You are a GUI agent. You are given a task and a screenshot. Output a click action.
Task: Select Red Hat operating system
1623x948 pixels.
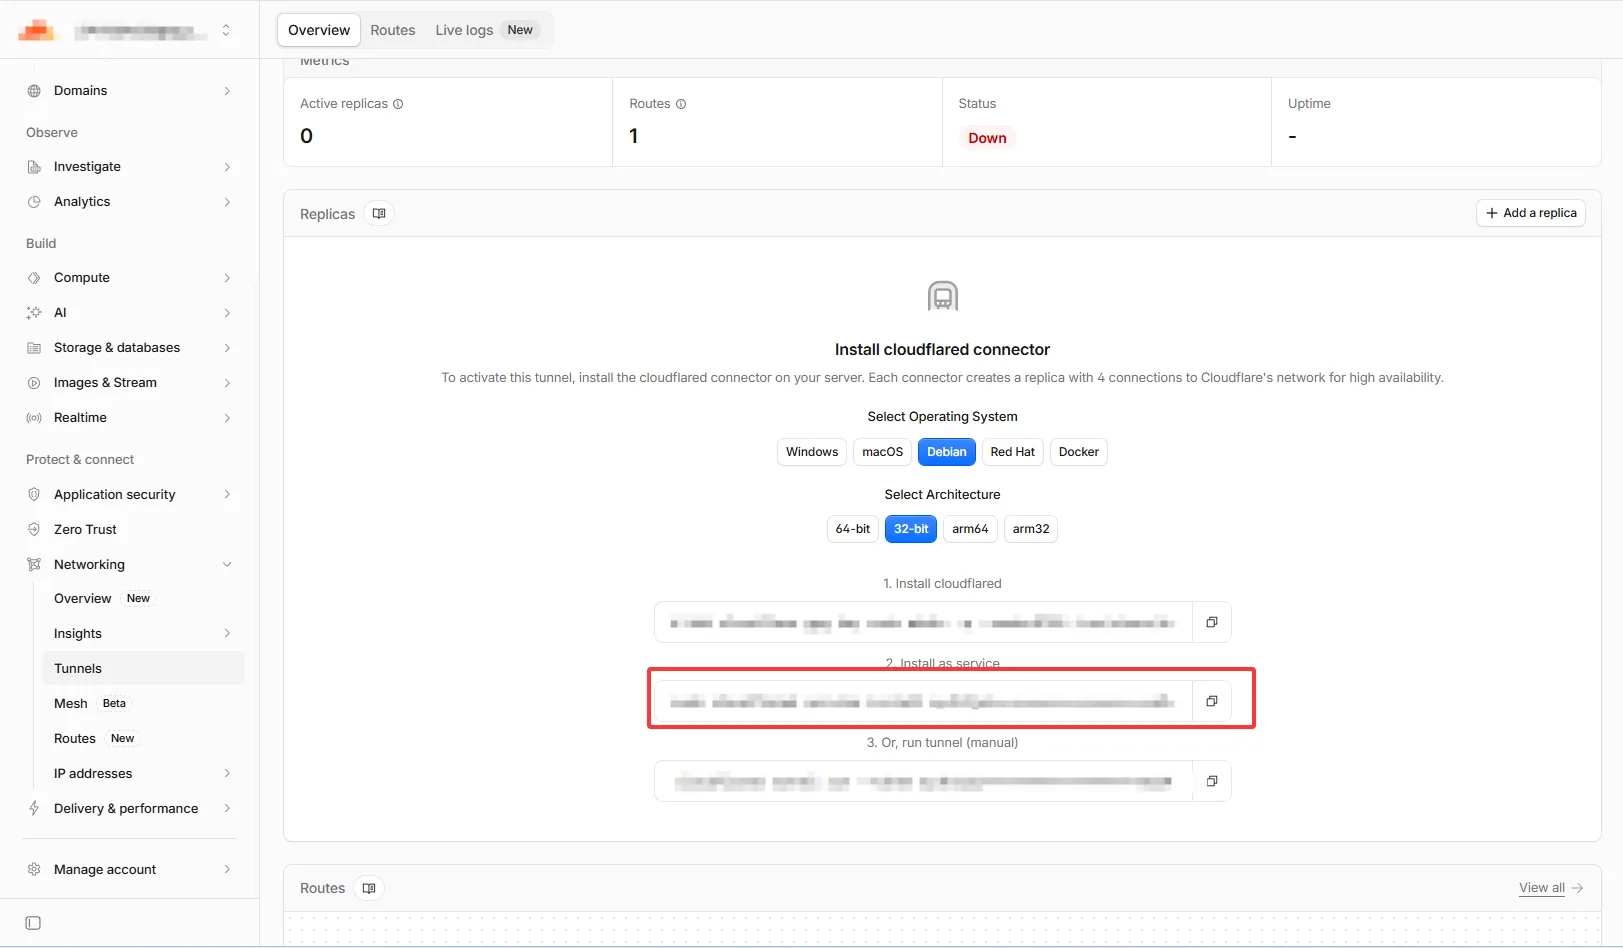1012,452
